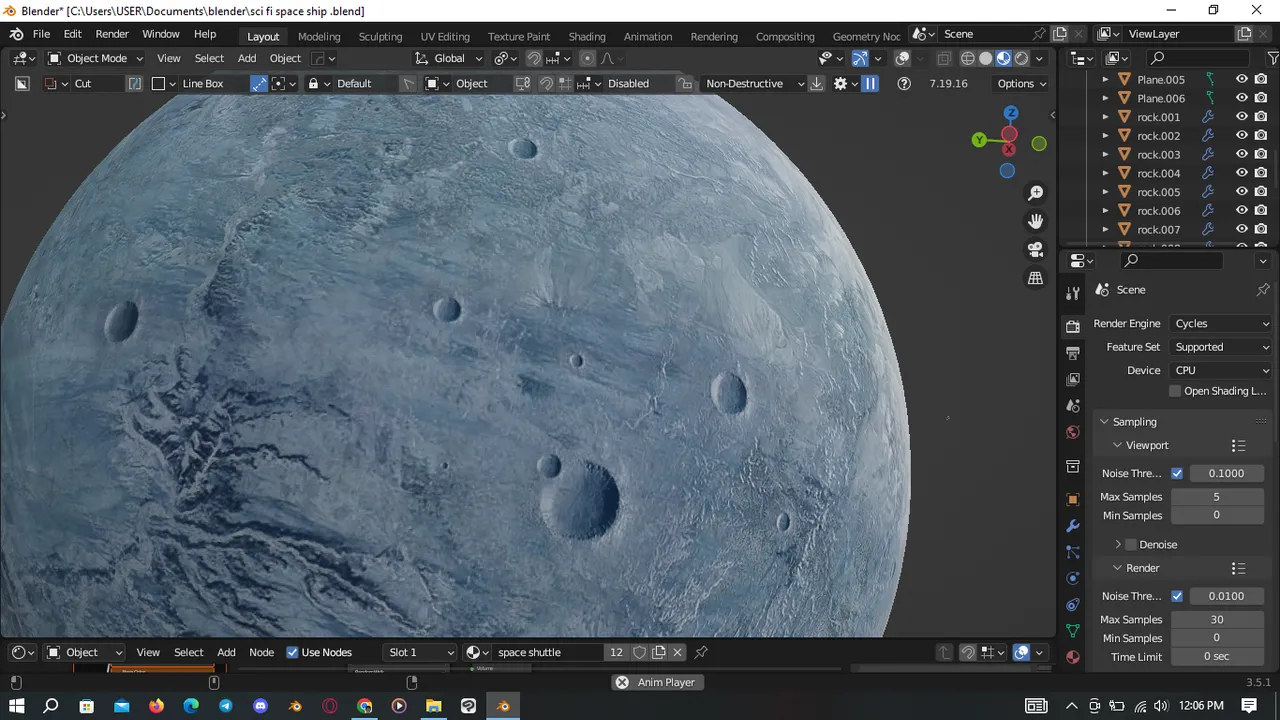Viewport: 1280px width, 720px height.
Task: Open the Feature Set Supported dropdown
Action: 1222,347
